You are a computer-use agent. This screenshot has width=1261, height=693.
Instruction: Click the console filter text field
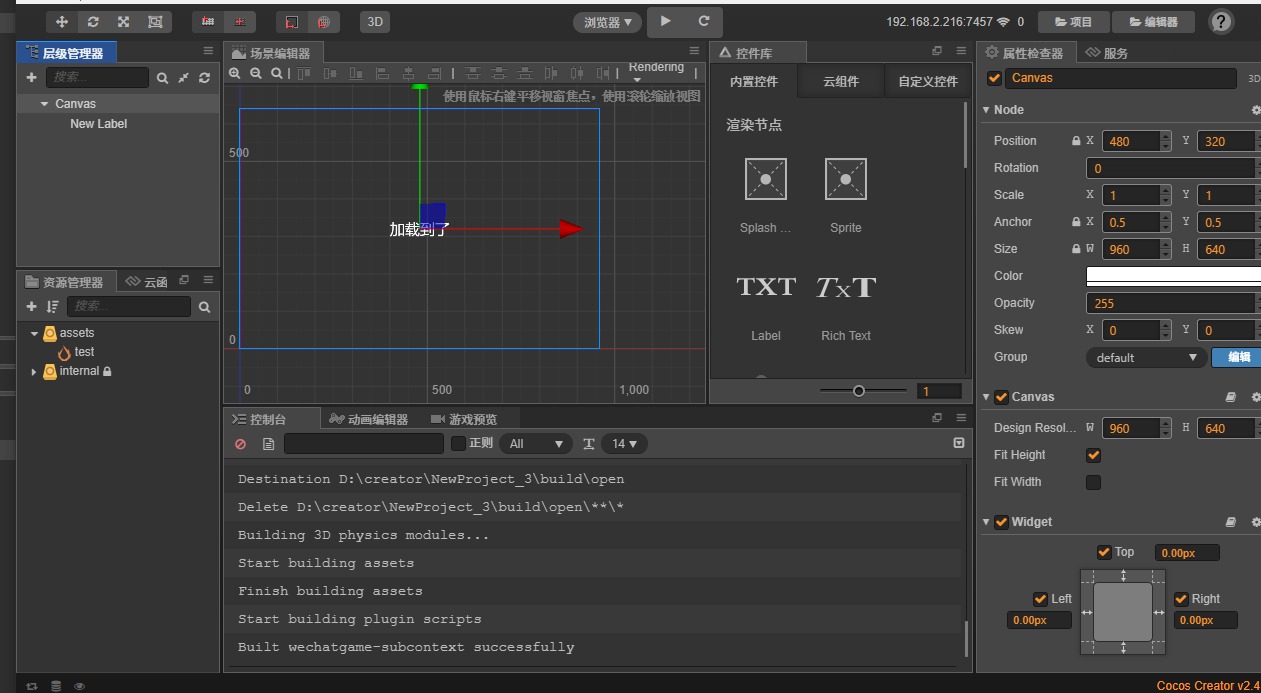click(364, 443)
